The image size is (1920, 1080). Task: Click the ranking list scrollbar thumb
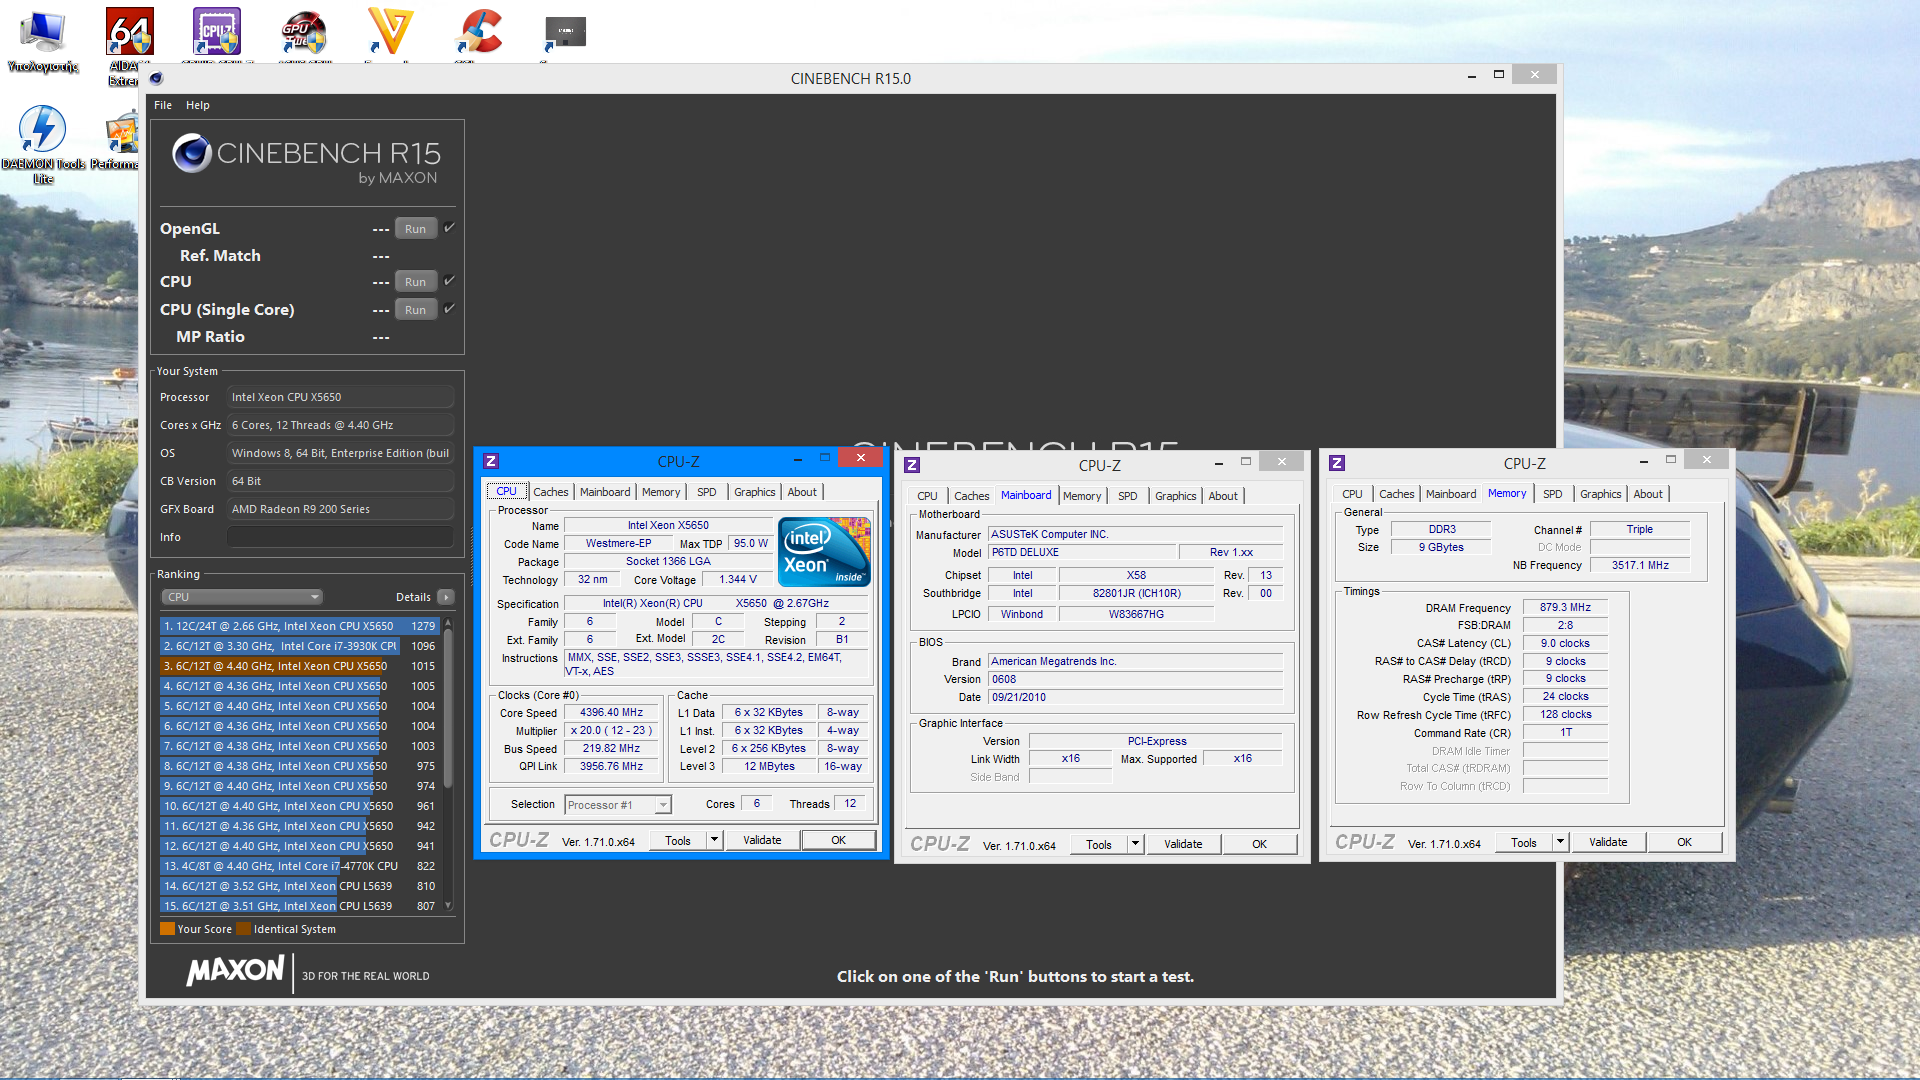pyautogui.click(x=448, y=708)
